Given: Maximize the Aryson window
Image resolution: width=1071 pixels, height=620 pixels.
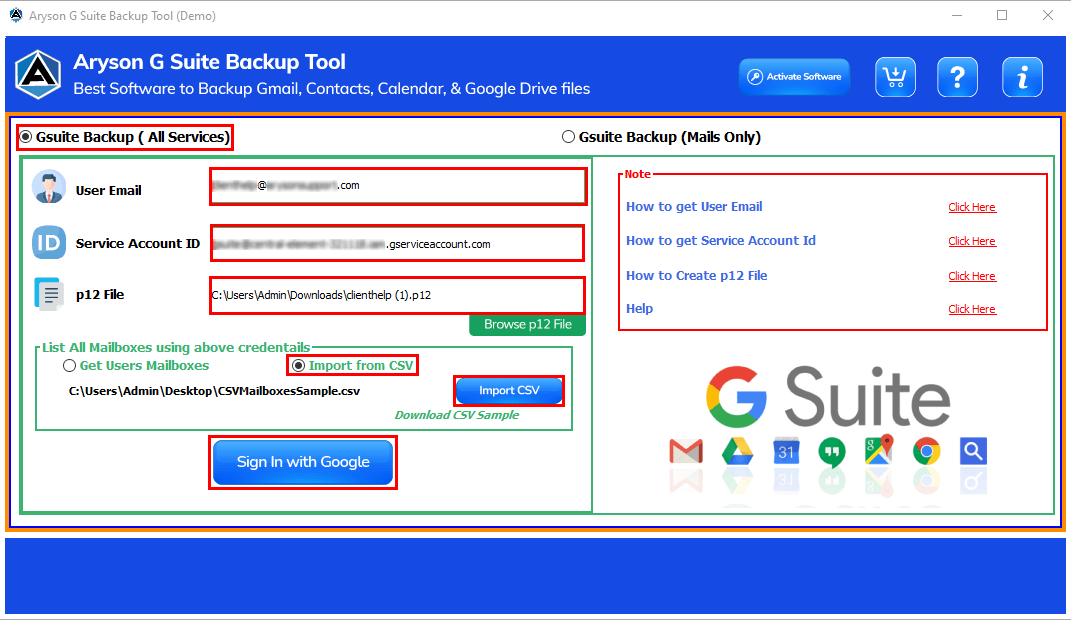Looking at the screenshot, I should [x=1002, y=15].
